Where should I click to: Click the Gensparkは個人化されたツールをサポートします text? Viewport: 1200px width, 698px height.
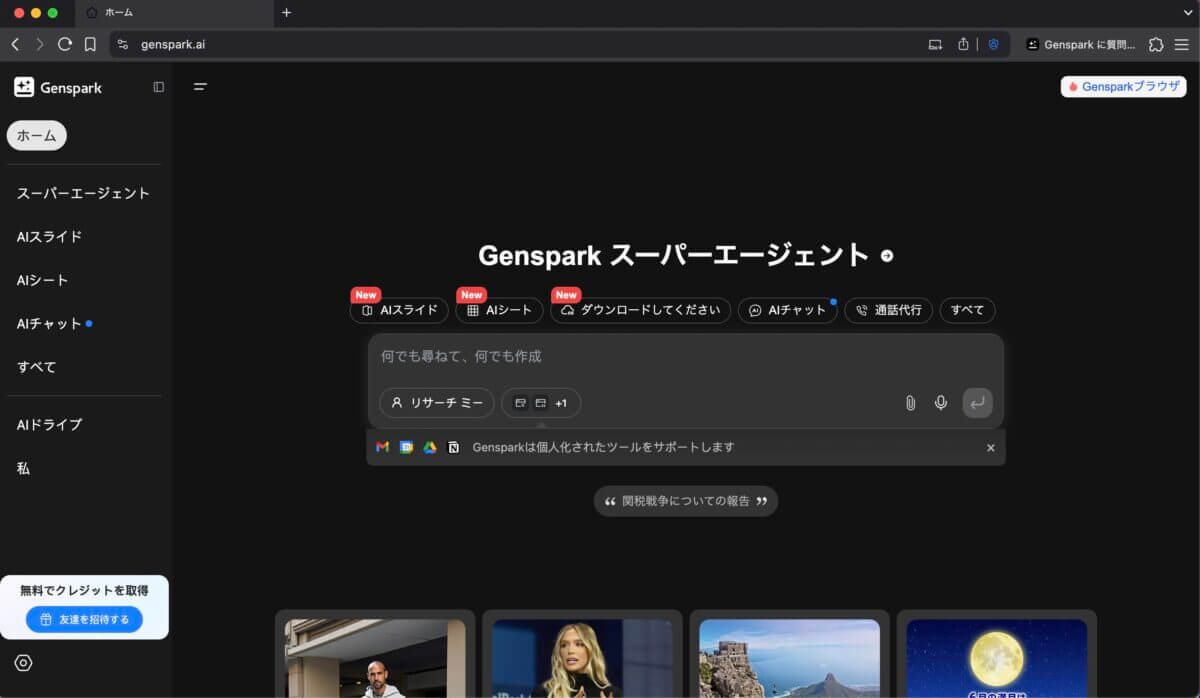603,447
